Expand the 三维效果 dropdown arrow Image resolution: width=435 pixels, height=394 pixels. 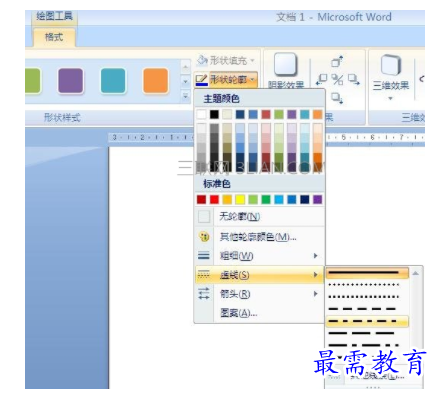tap(391, 98)
